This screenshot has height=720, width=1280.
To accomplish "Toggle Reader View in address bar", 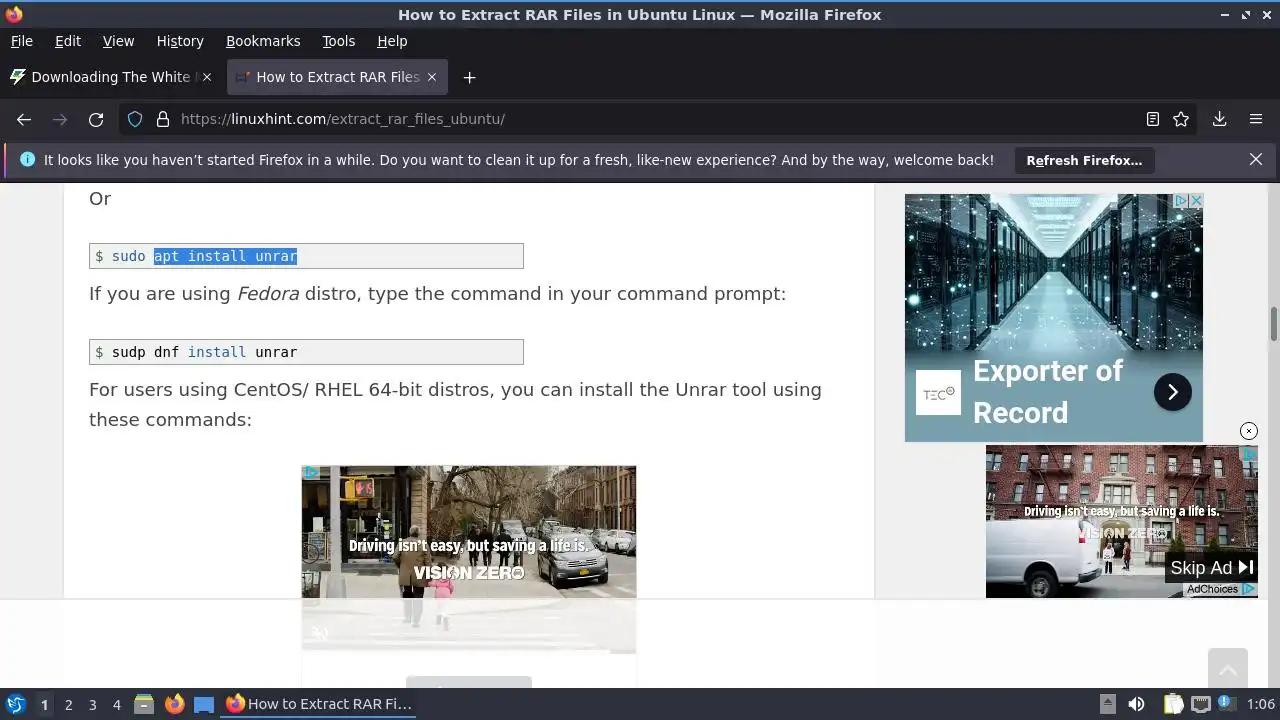I will pos(1152,119).
